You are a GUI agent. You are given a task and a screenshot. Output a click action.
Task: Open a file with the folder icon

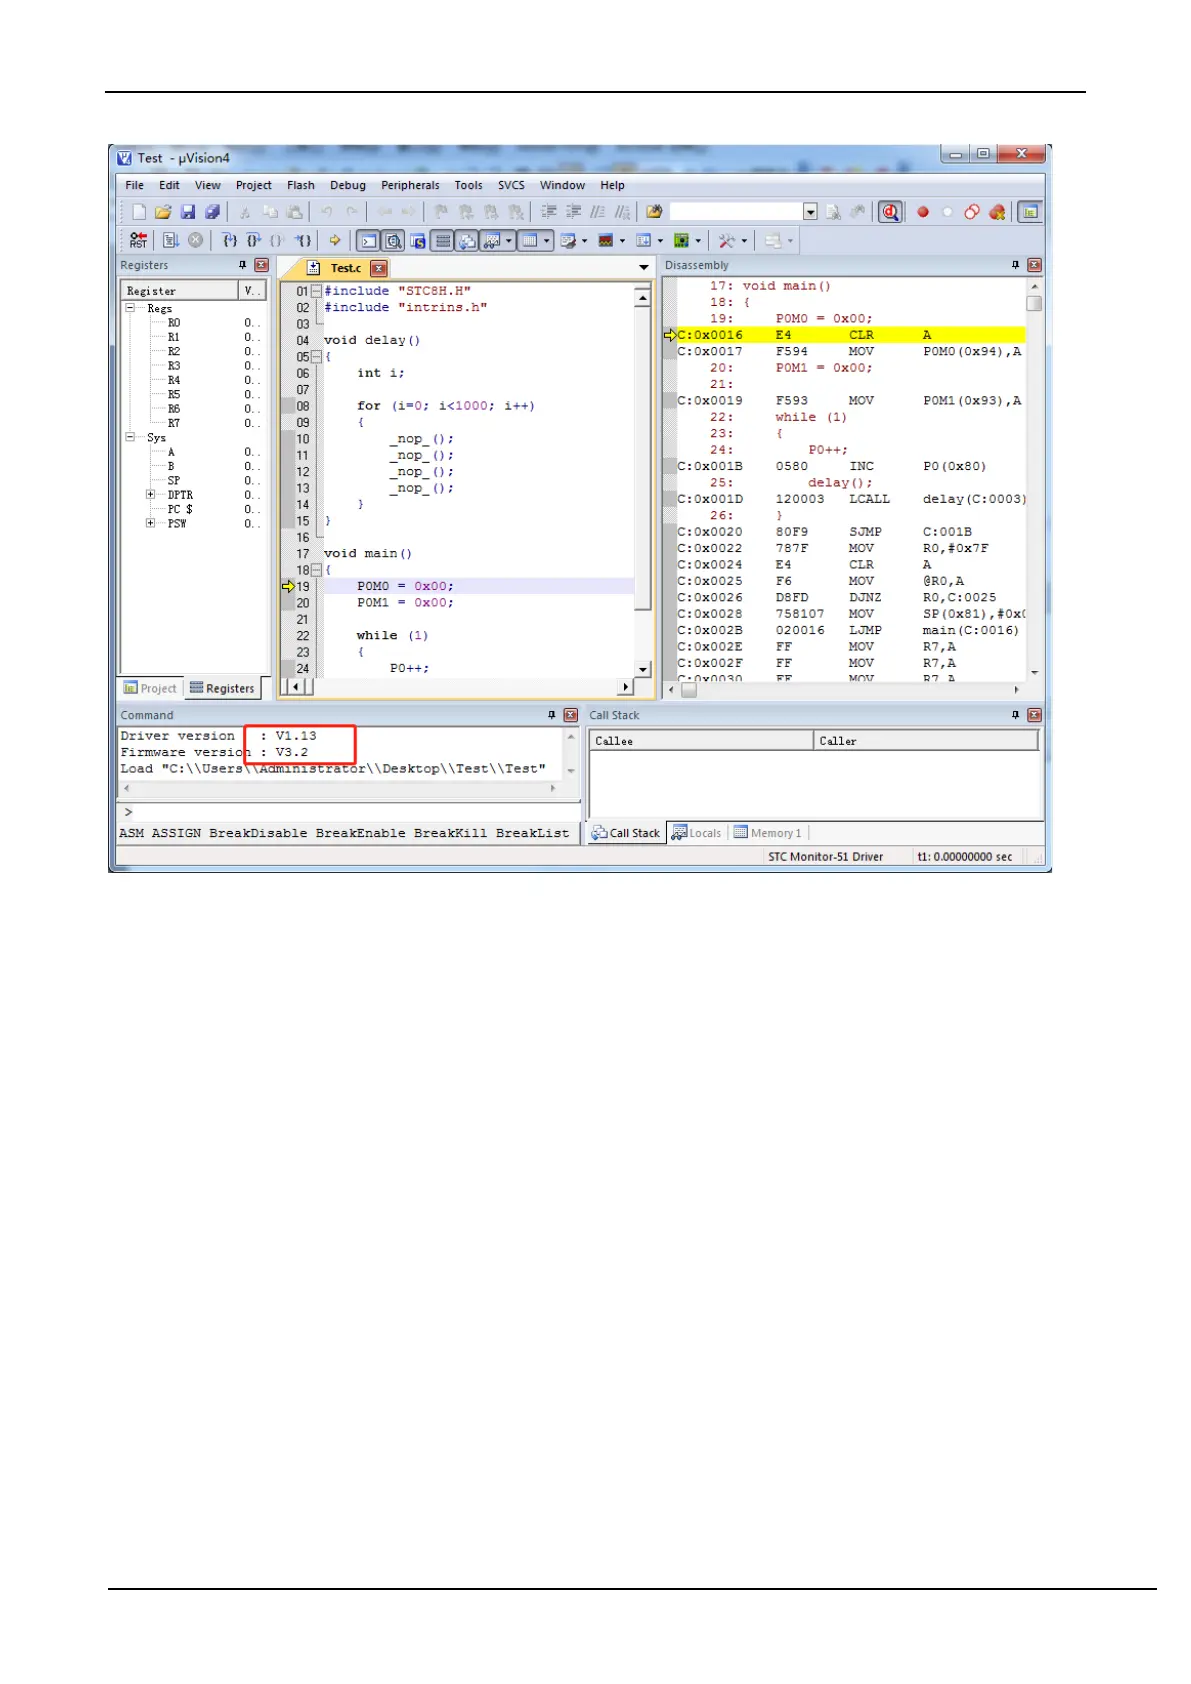163,212
